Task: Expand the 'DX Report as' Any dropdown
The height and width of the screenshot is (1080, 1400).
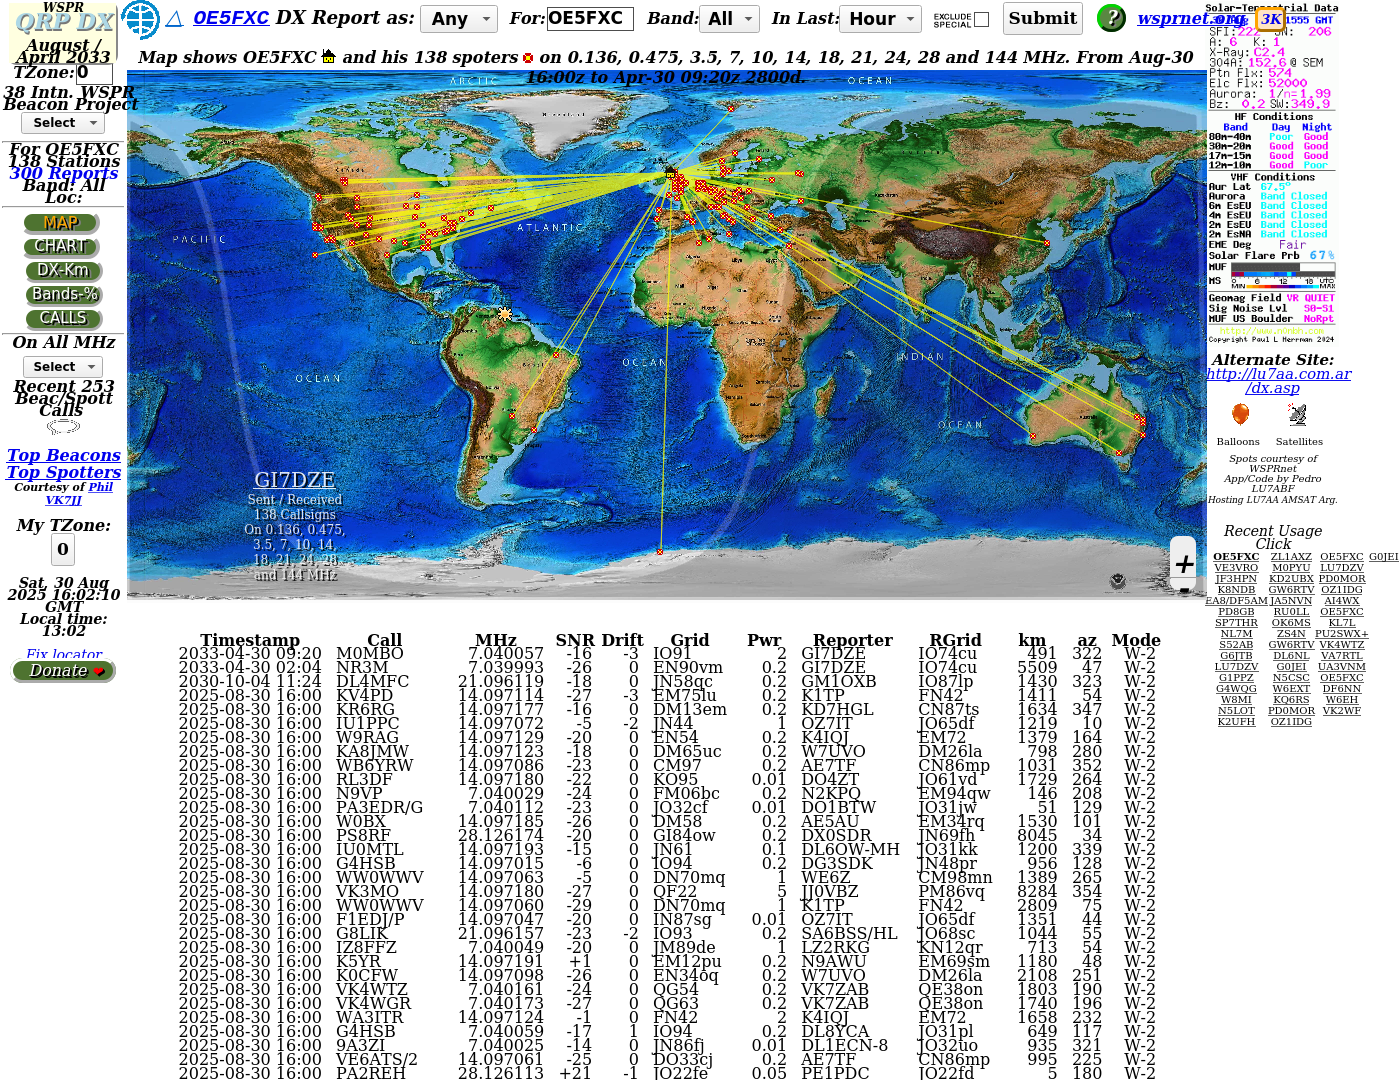Action: [459, 19]
